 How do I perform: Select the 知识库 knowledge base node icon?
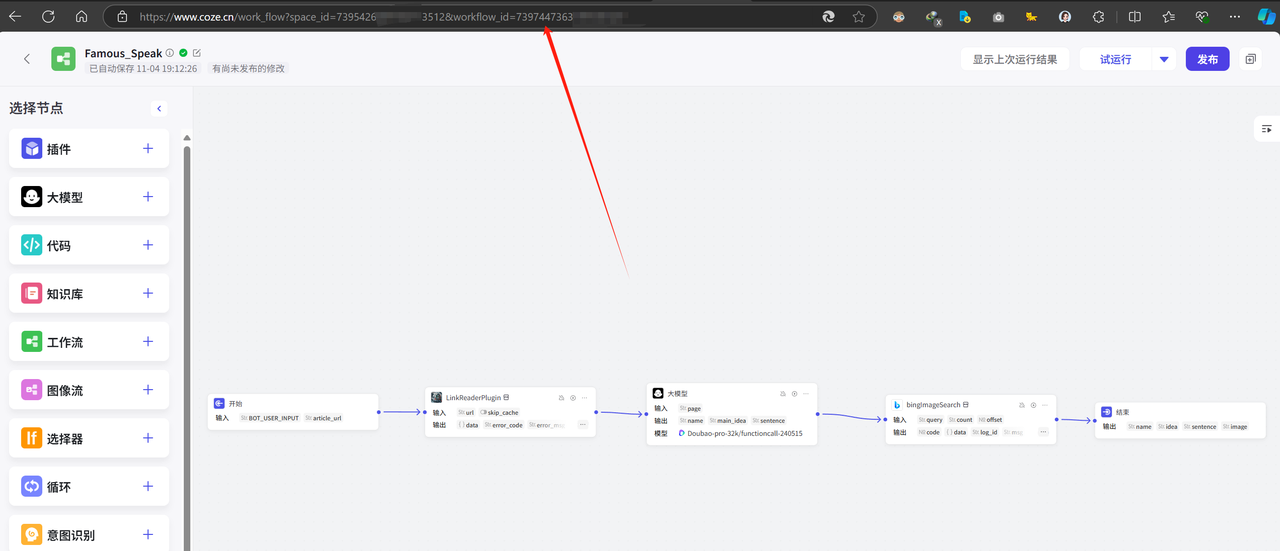tap(32, 294)
